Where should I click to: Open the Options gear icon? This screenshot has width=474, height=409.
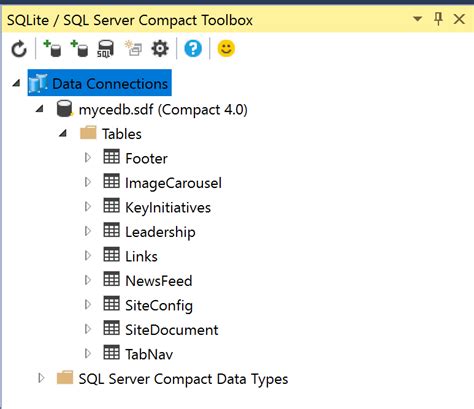[160, 49]
